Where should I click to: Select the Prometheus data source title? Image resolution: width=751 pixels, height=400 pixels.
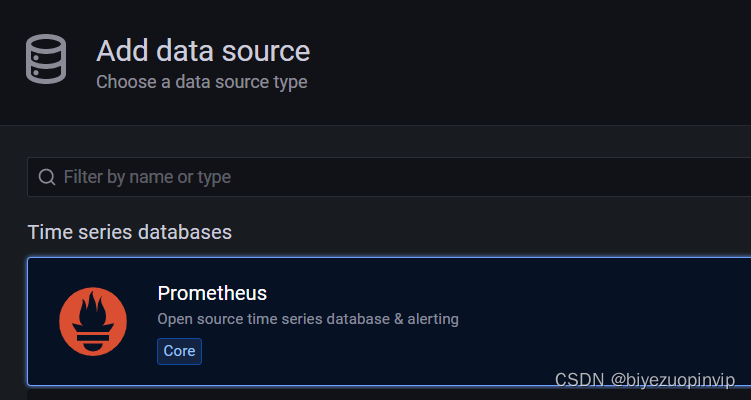click(x=212, y=293)
